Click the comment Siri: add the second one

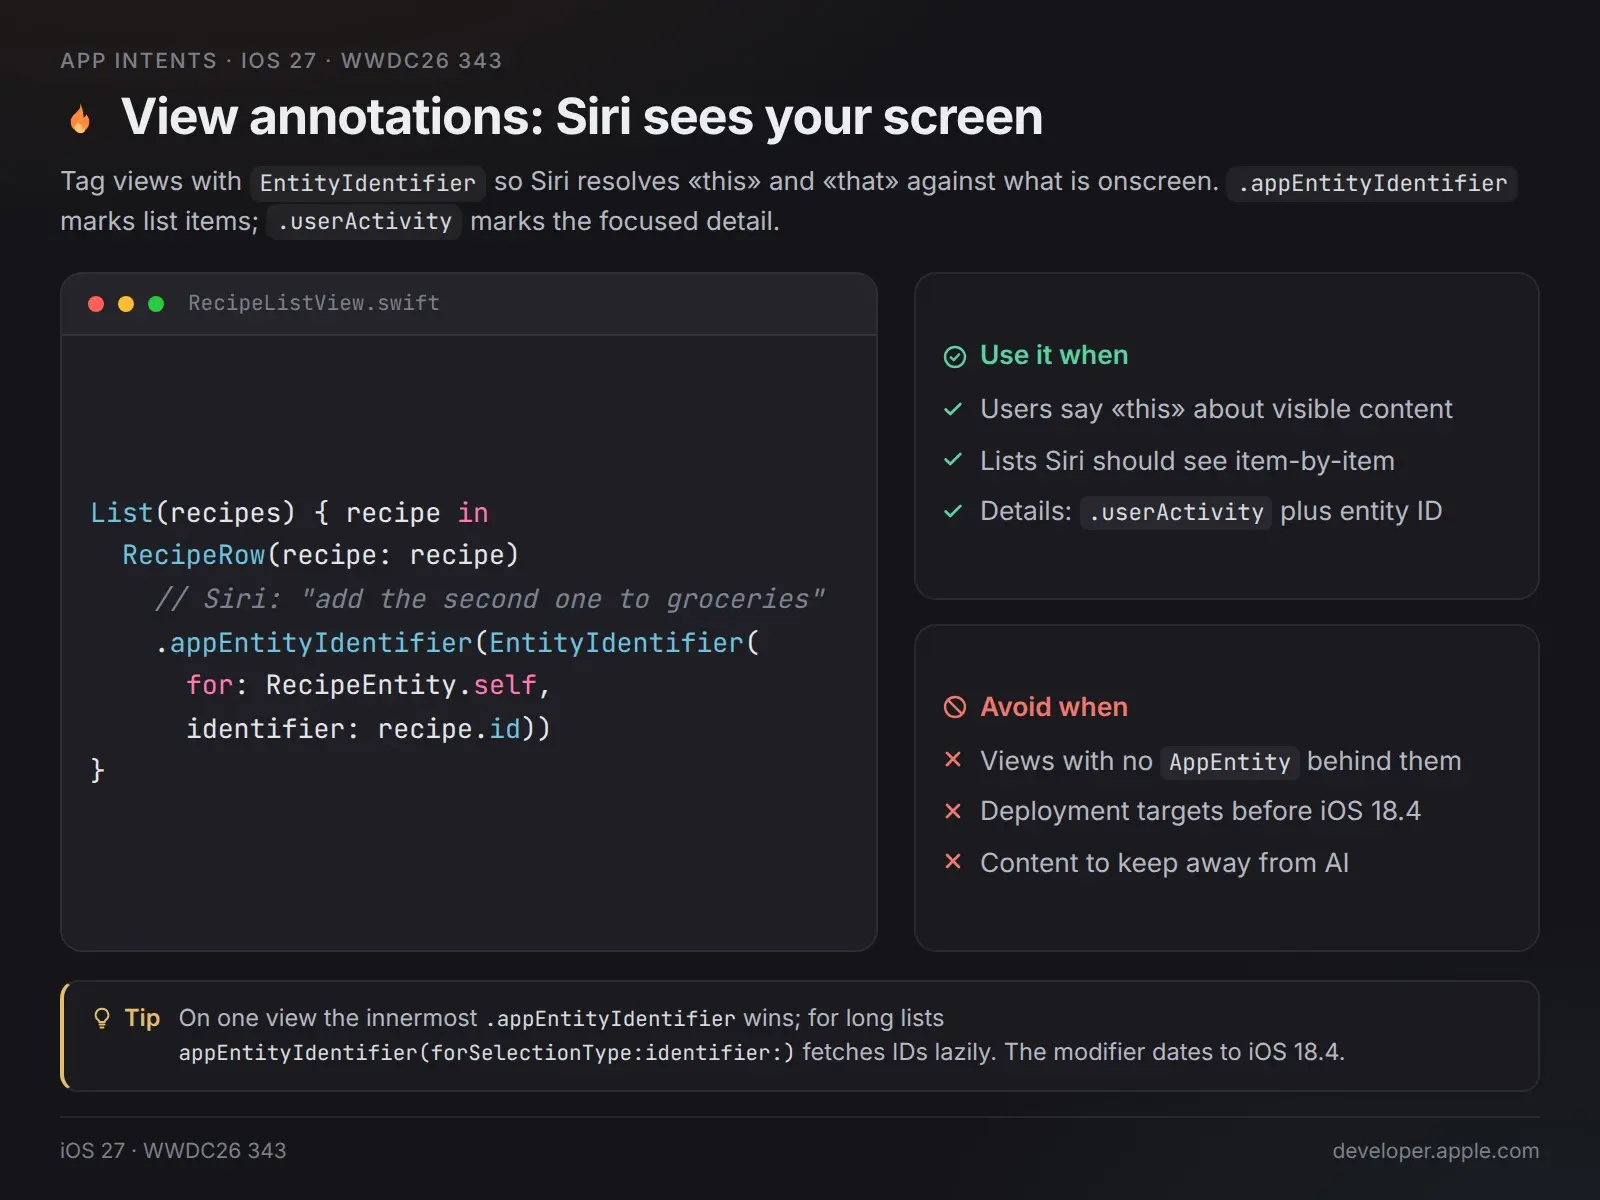click(x=489, y=599)
